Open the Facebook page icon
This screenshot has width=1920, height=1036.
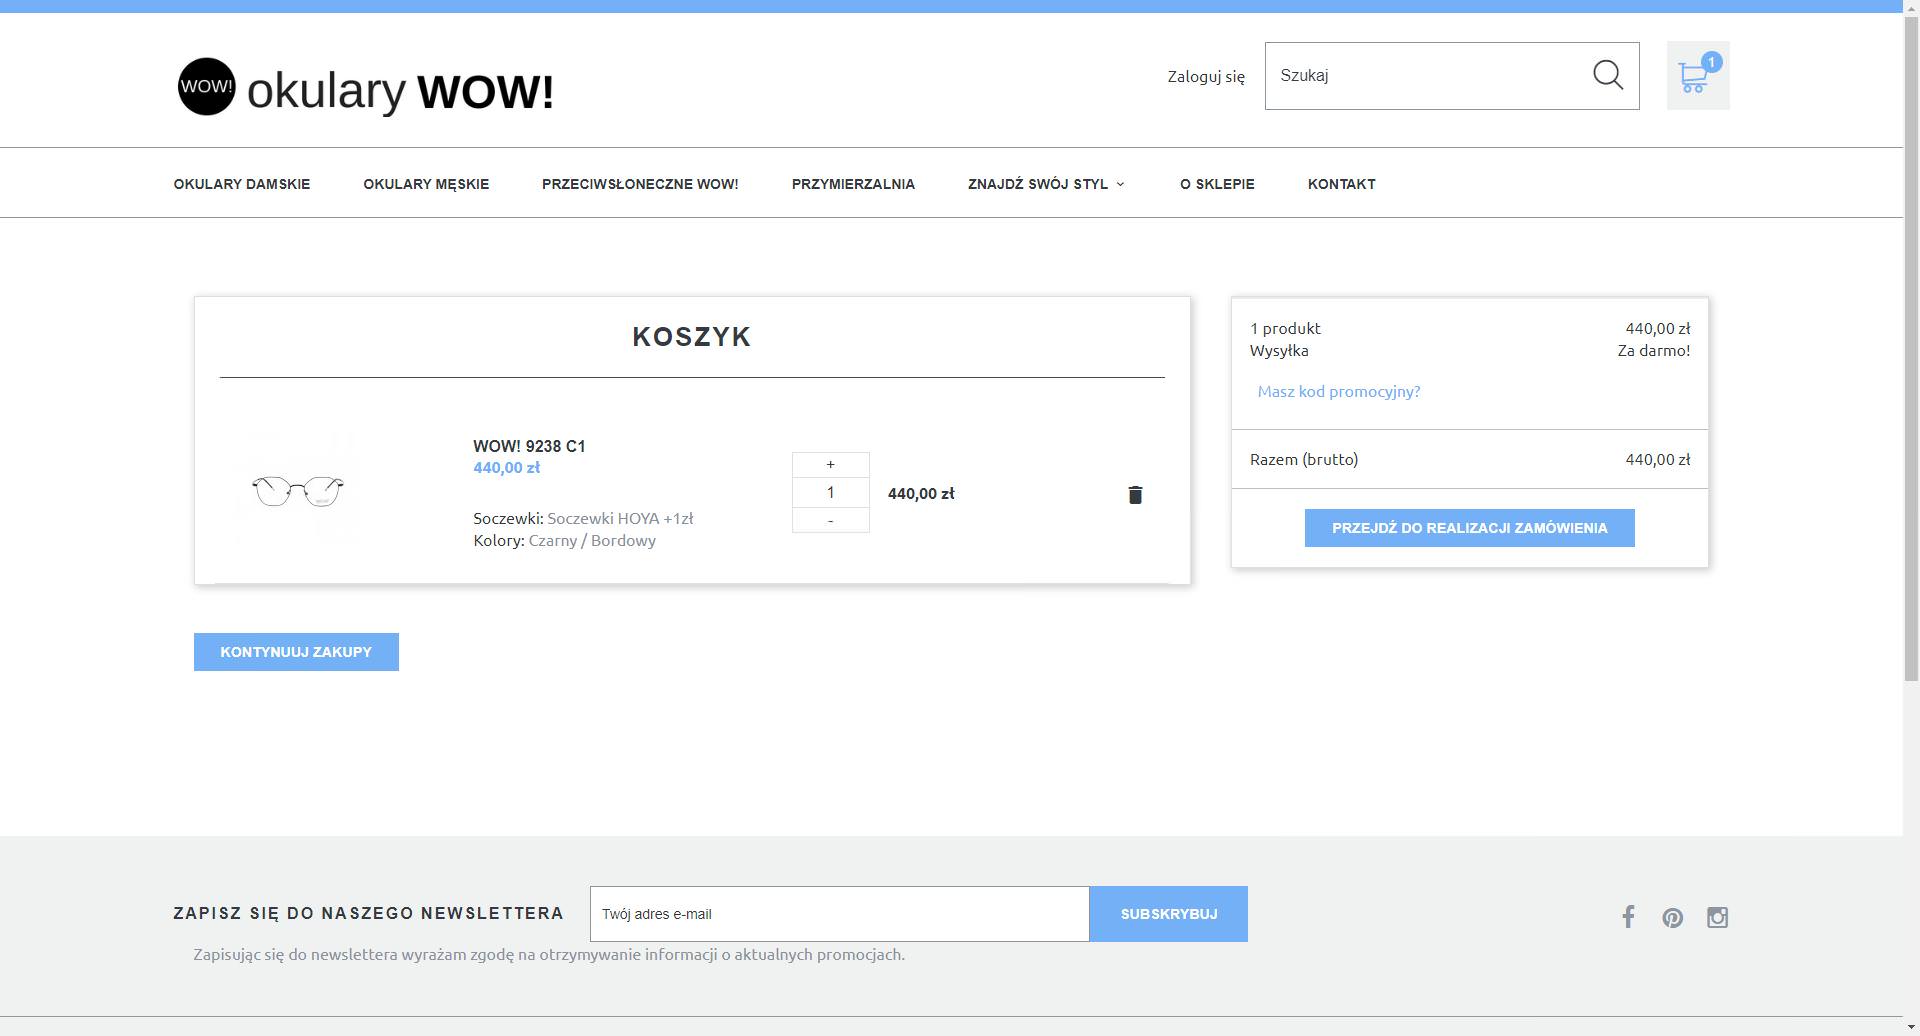pos(1628,917)
